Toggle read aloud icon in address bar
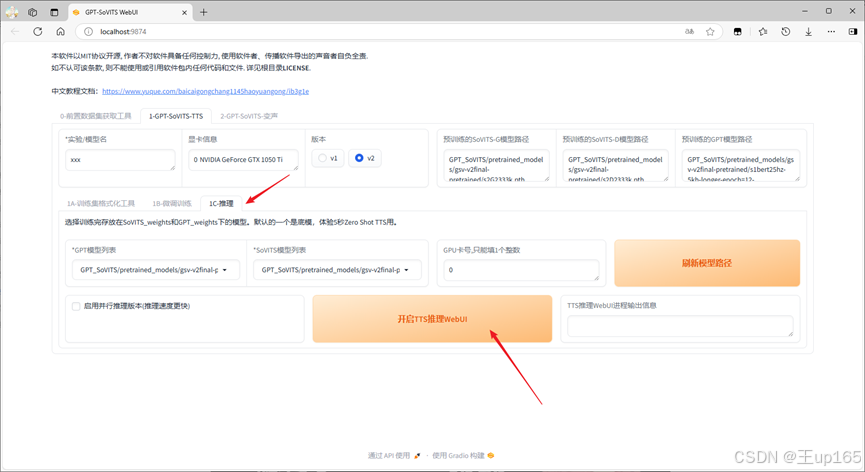 click(690, 31)
